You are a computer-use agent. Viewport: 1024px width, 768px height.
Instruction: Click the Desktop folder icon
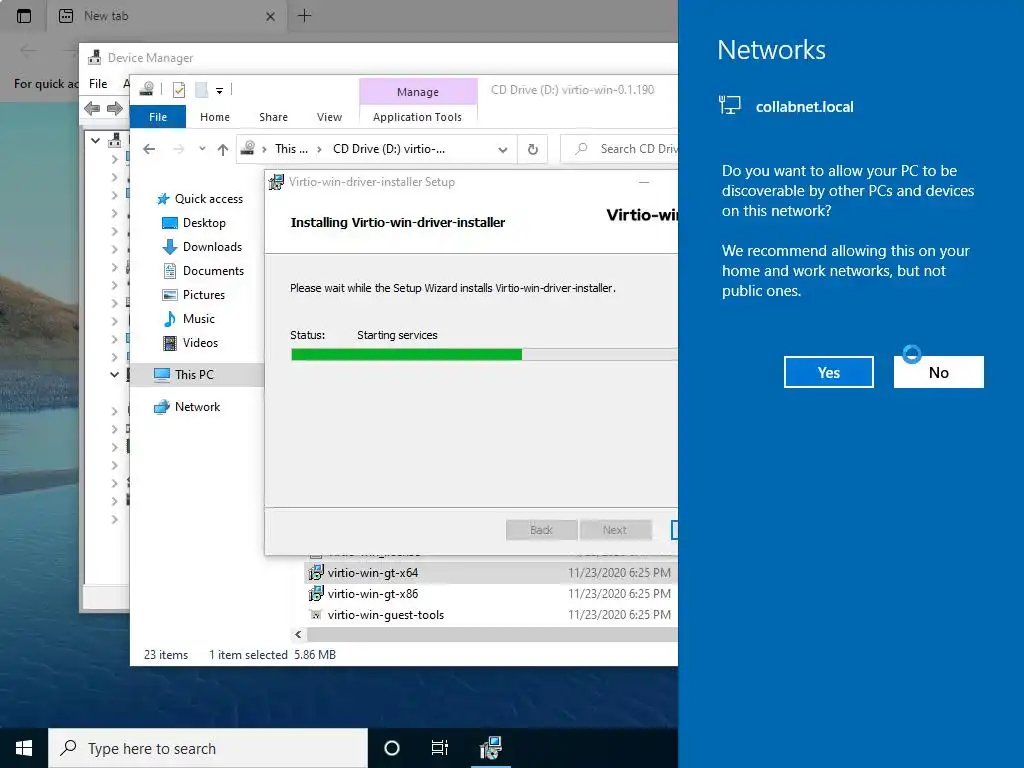pos(170,223)
